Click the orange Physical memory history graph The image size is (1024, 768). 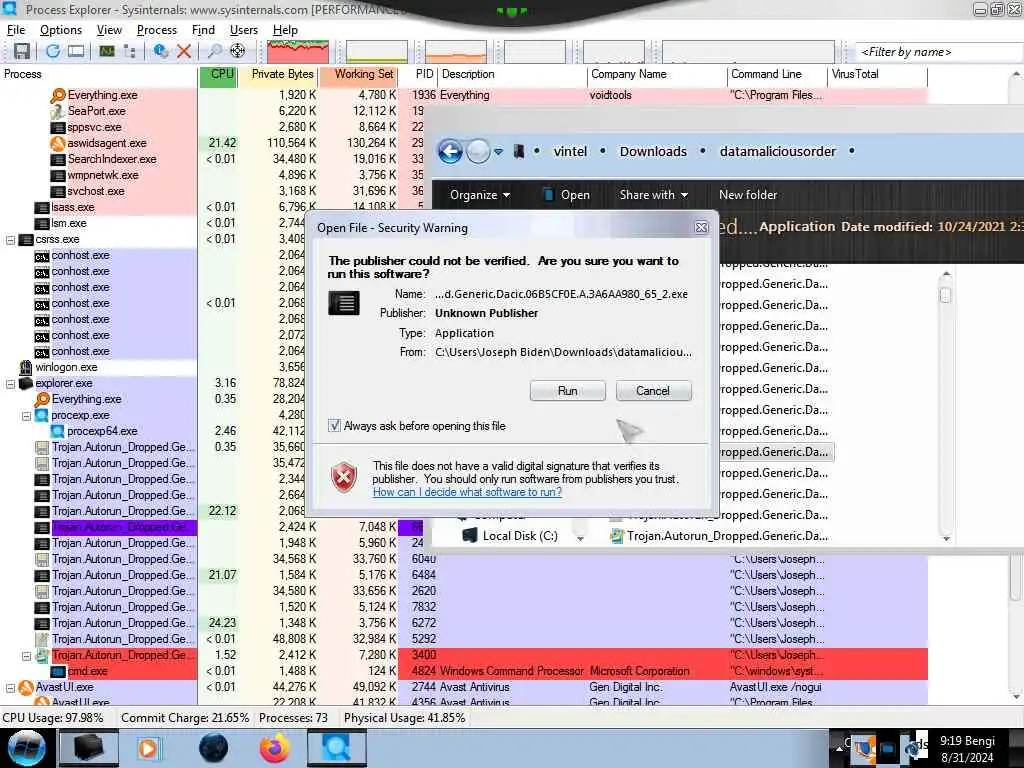[x=456, y=52]
